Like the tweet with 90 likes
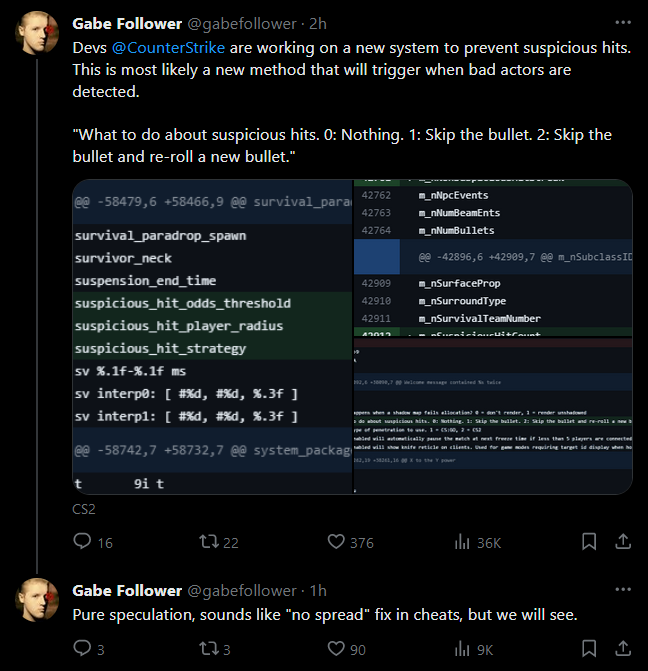This screenshot has height=671, width=648. click(x=337, y=649)
